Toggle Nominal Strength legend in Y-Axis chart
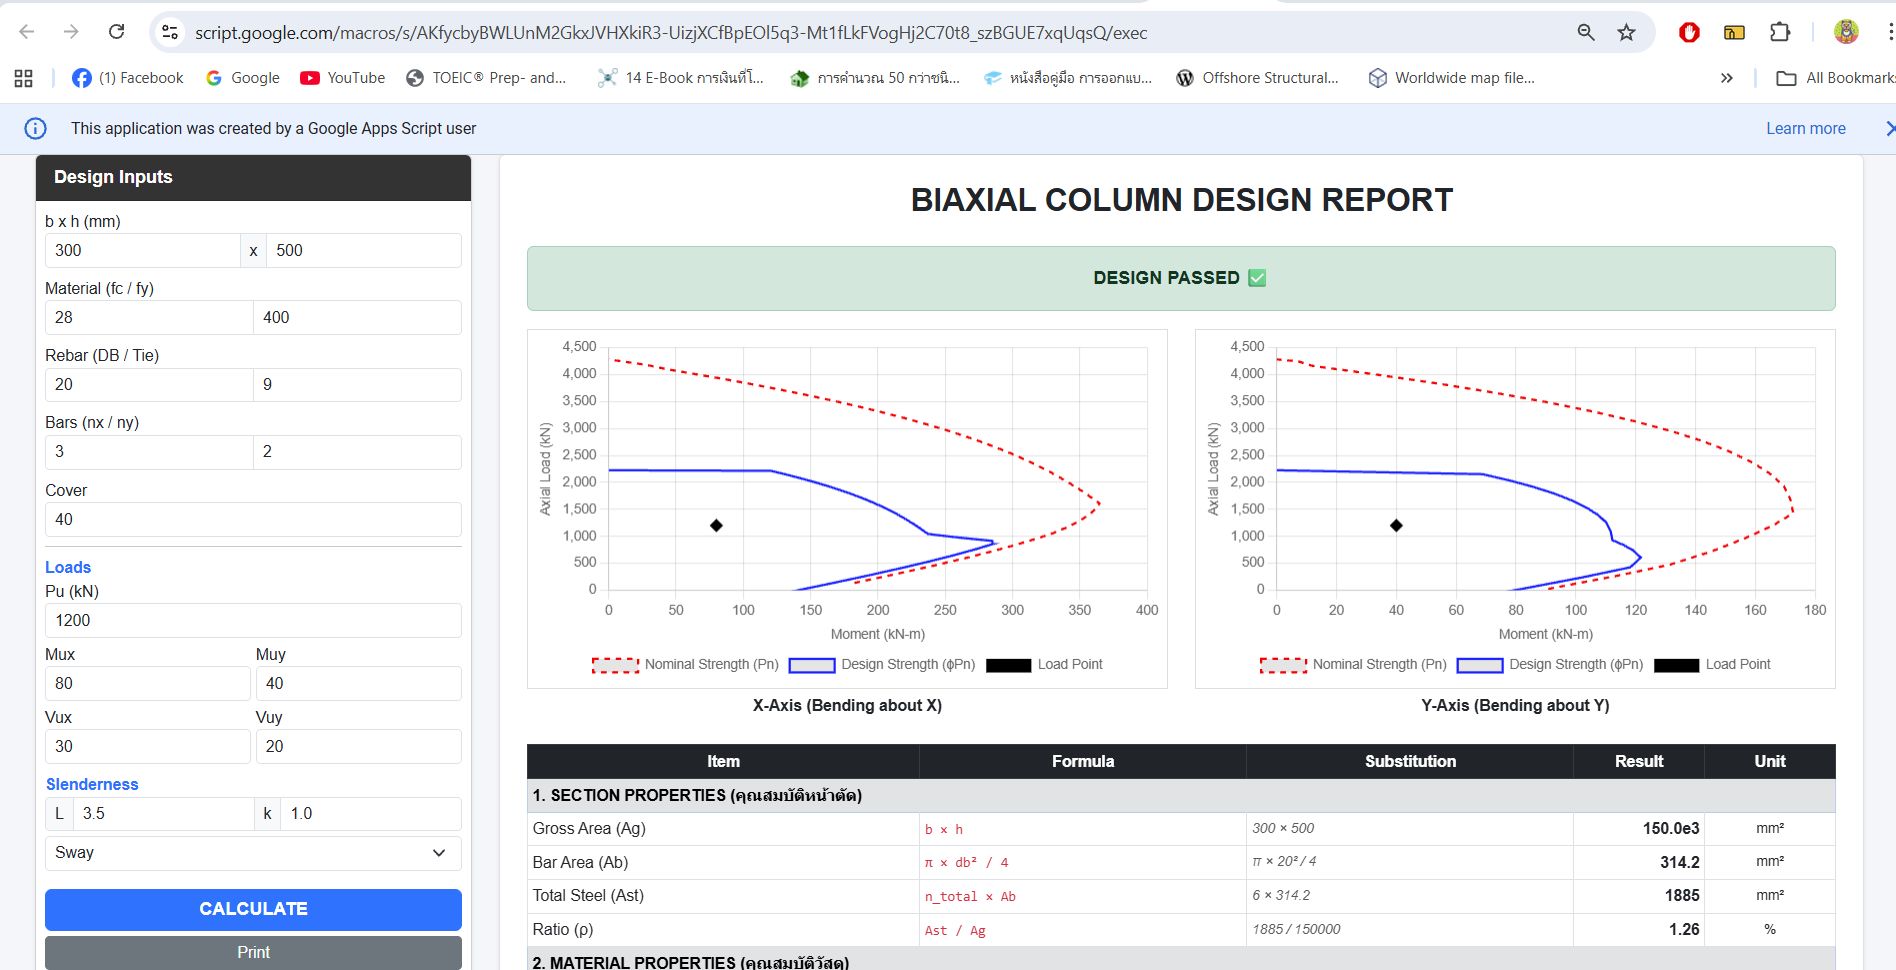Viewport: 1896px width, 970px height. pos(1353,665)
